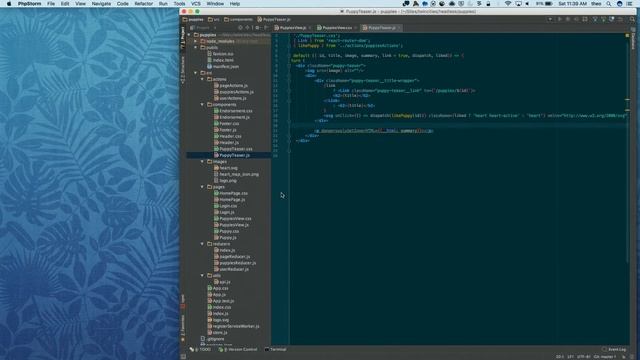640x360 pixels.
Task: Collapse the src folder
Action: [x=196, y=73]
